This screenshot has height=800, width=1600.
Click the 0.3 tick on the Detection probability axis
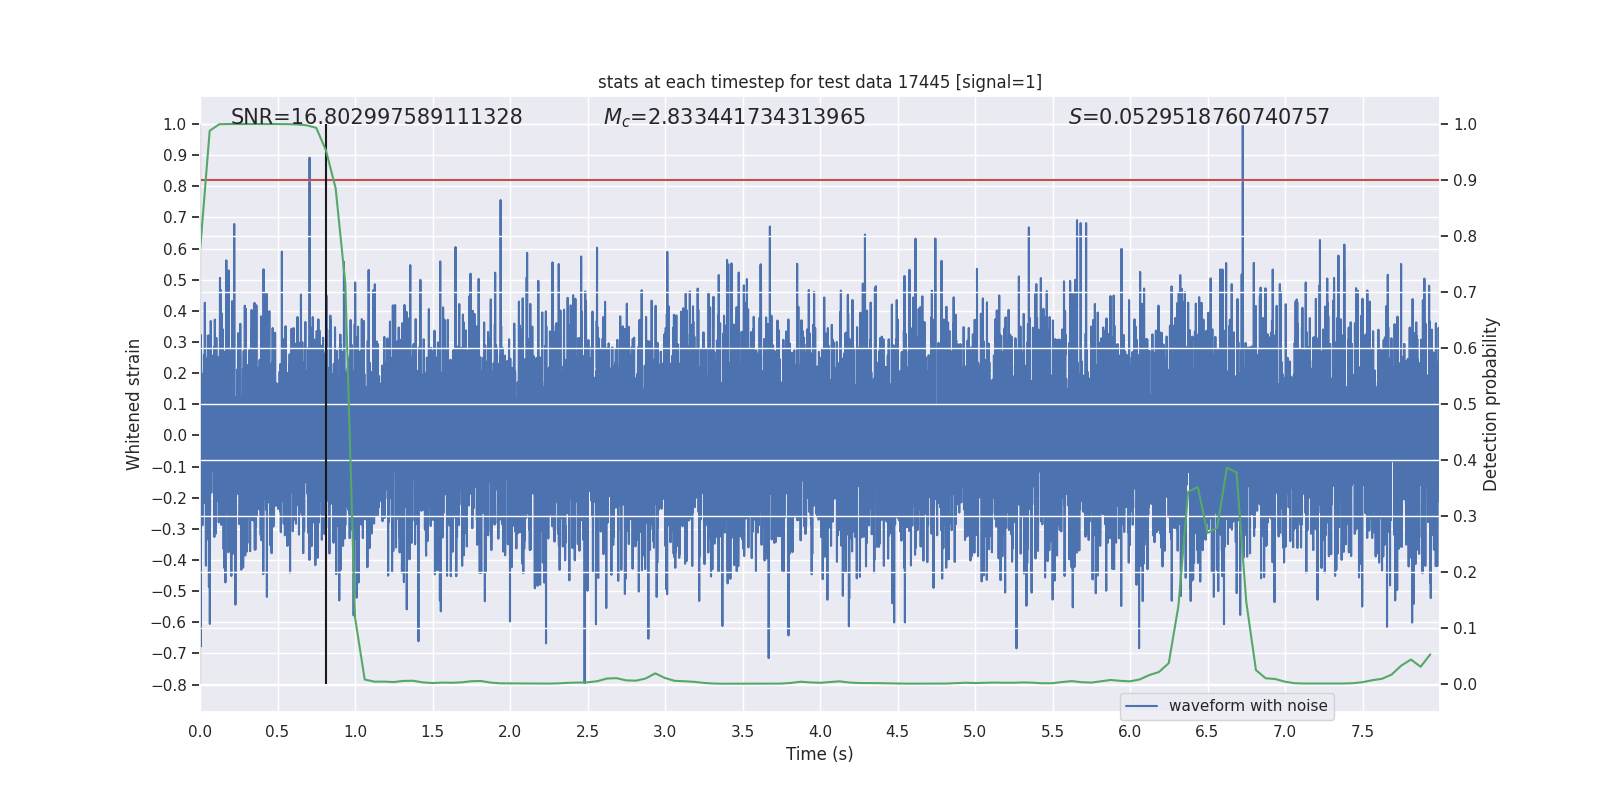(x=1465, y=516)
